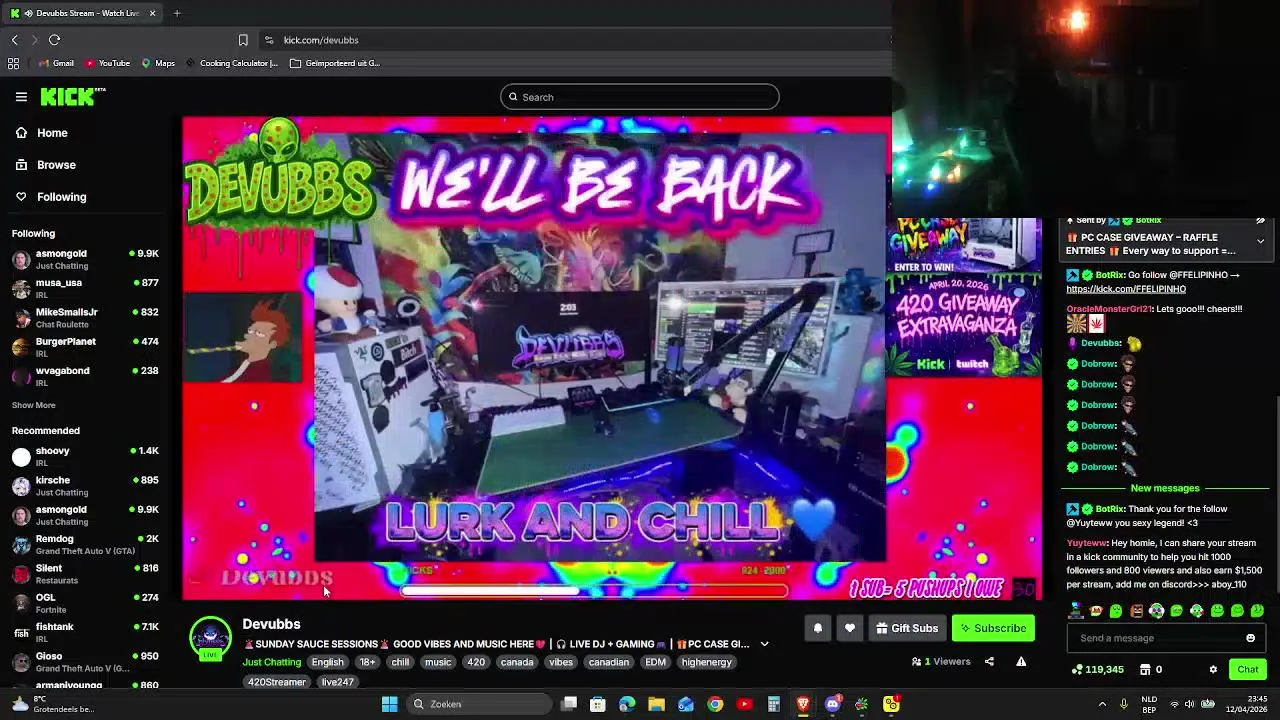The width and height of the screenshot is (1280, 720).
Task: Open the MikeSmallsJr channel
Action: [x=85, y=317]
